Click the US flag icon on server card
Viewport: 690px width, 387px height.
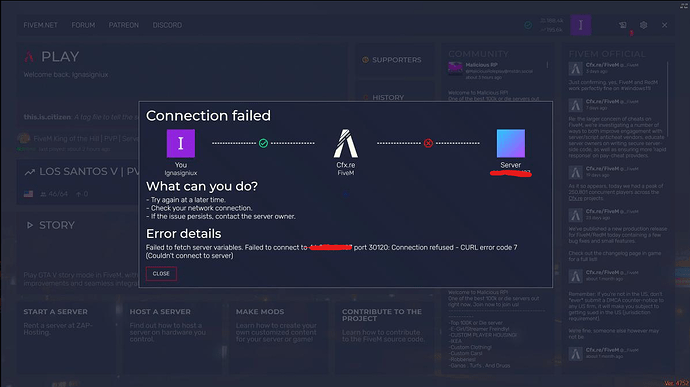coord(28,194)
